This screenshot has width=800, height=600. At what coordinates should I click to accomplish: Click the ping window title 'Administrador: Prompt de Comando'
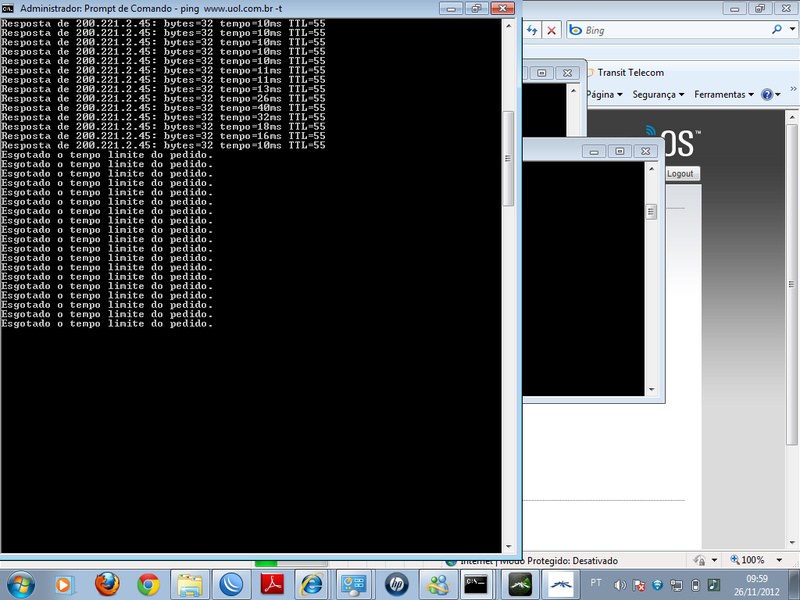click(96, 9)
